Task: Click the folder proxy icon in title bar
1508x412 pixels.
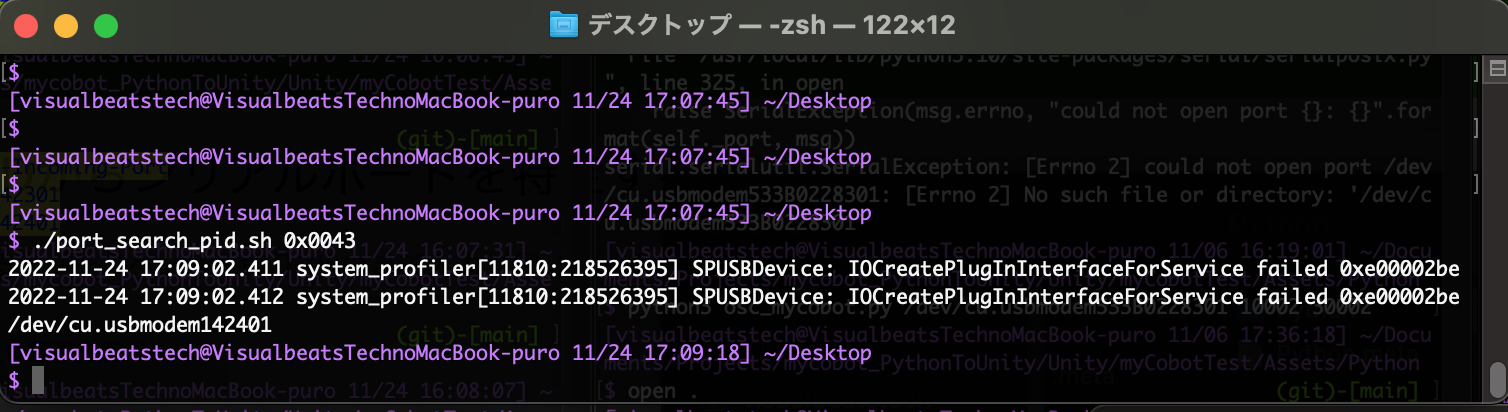Action: tap(564, 24)
